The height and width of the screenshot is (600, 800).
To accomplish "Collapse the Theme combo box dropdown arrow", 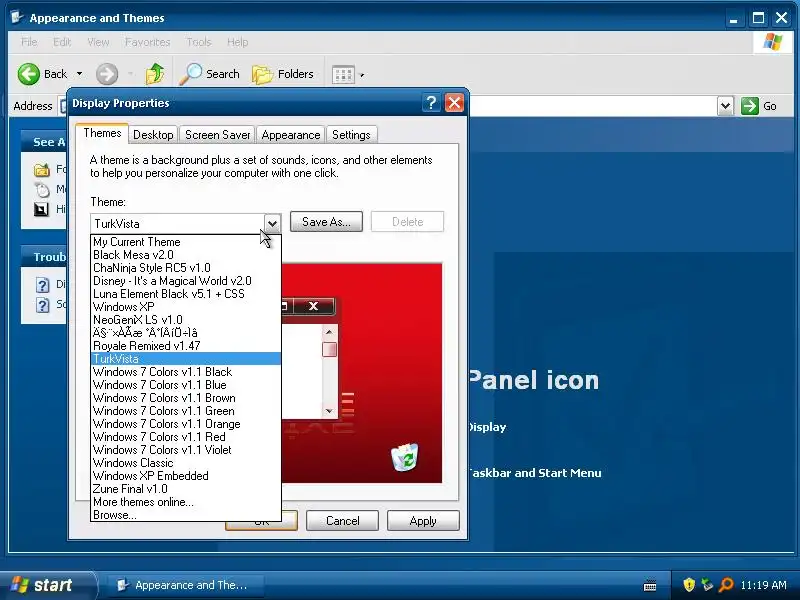I will (x=272, y=223).
